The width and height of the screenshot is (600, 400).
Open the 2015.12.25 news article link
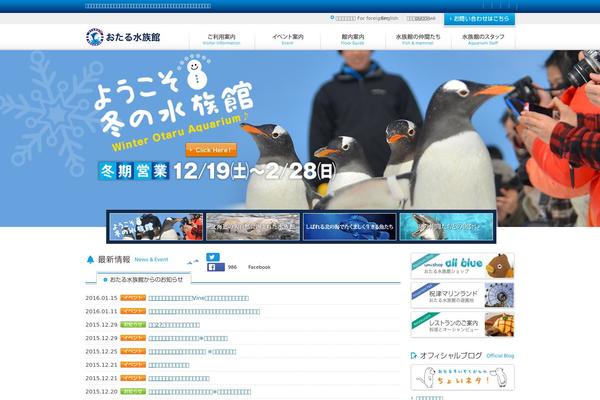click(192, 352)
